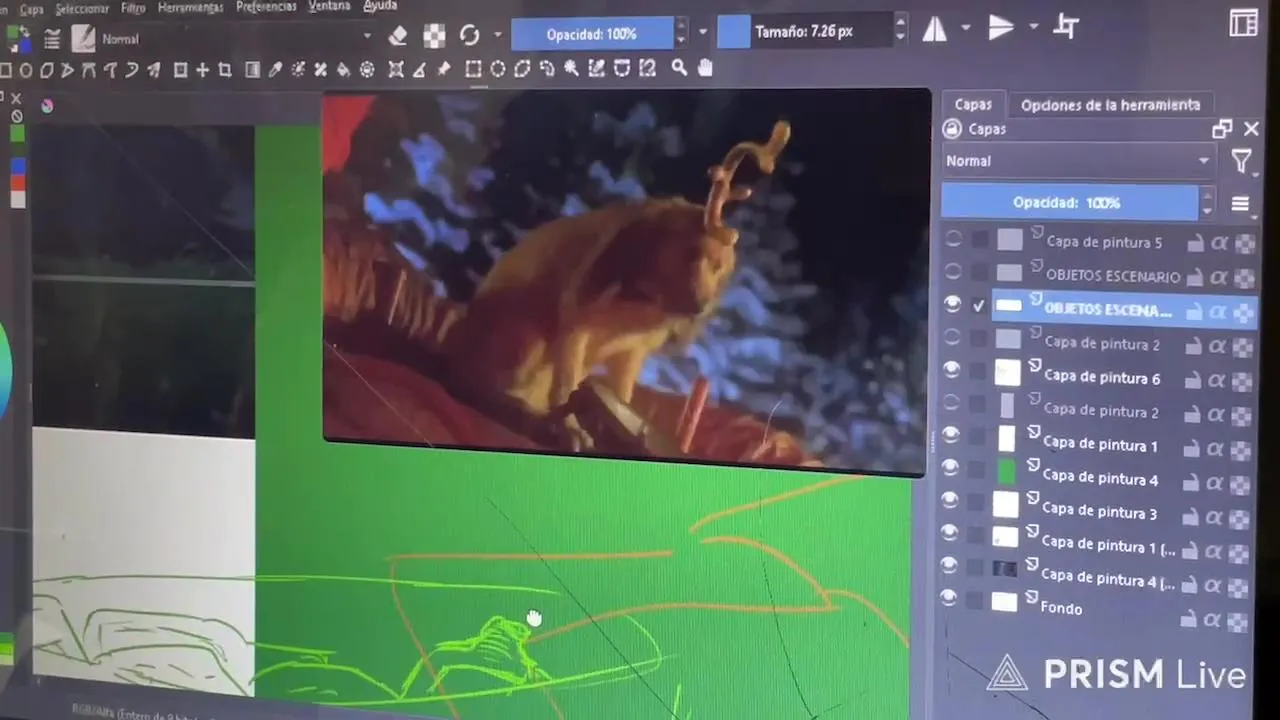Switch to the Capas tab
Viewport: 1280px width, 720px height.
pos(973,104)
